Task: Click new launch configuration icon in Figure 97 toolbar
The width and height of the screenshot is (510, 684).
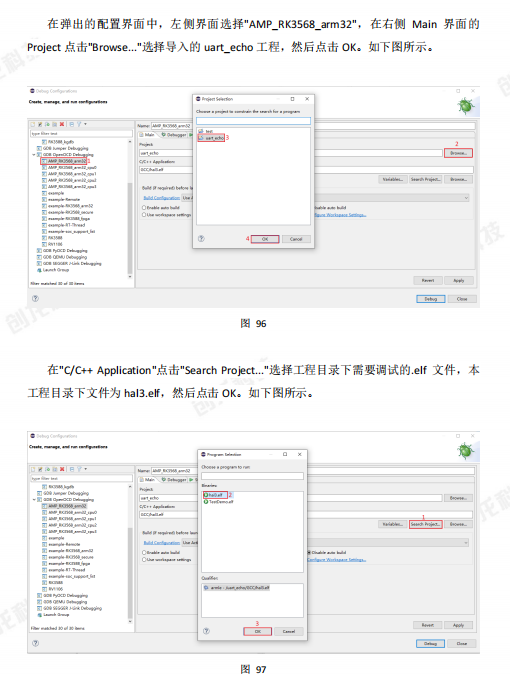Action: (33, 469)
